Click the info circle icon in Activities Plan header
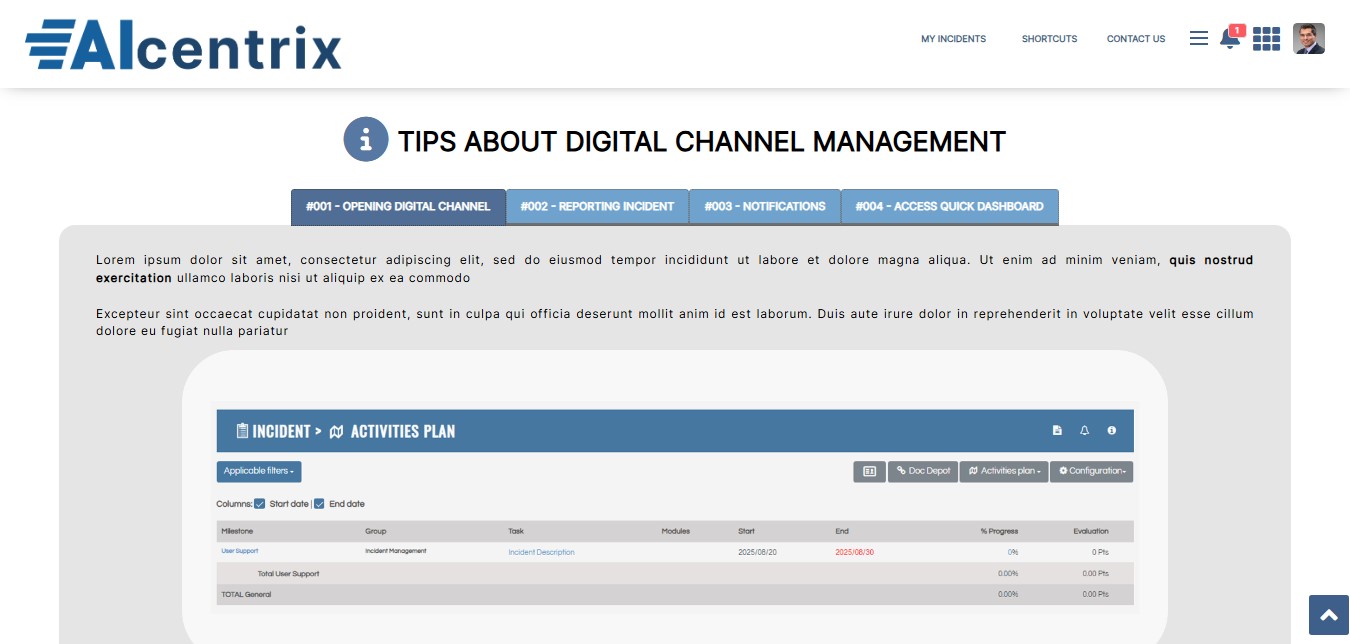The height and width of the screenshot is (644, 1350). [1111, 431]
